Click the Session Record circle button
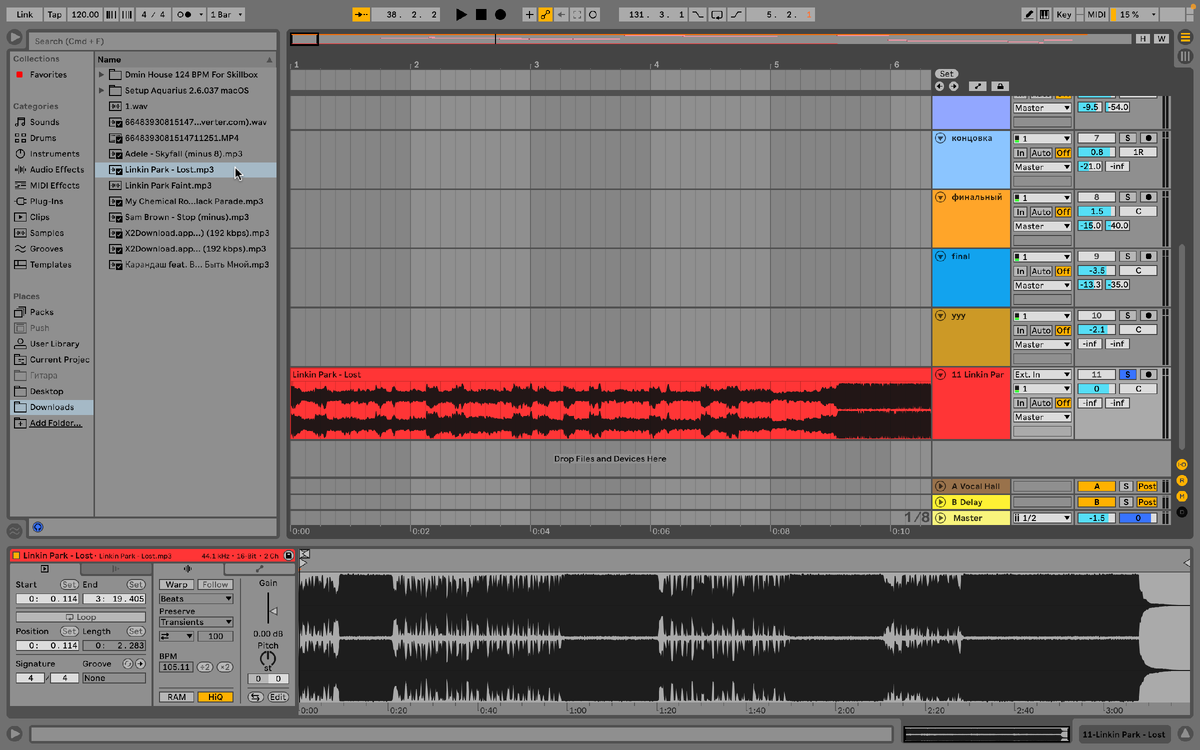 [x=593, y=15]
